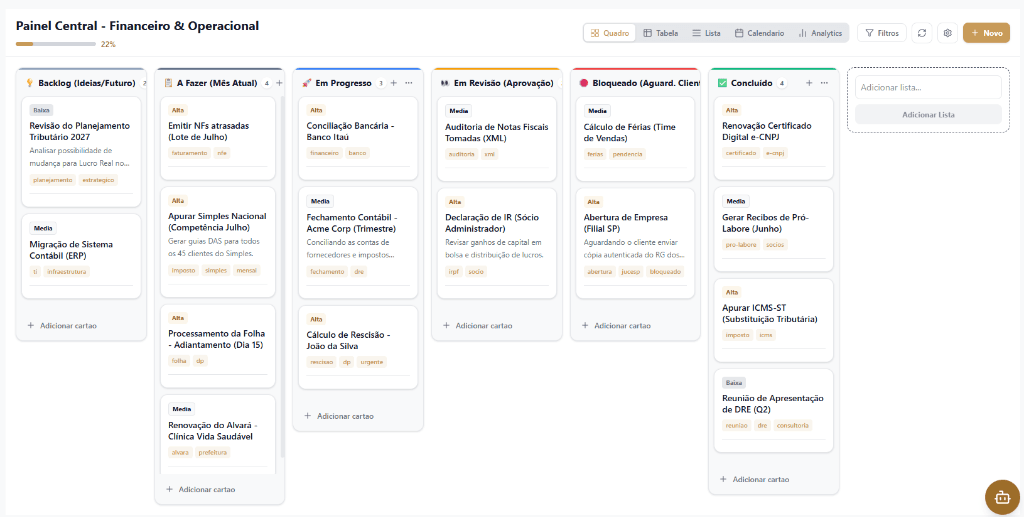Open card Processamento da Folha - Adiantamento

coord(218,346)
